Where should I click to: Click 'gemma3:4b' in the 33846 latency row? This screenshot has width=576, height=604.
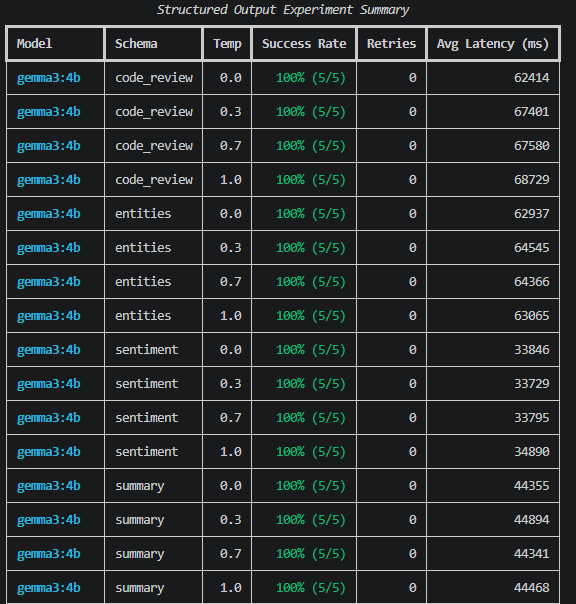tap(49, 350)
